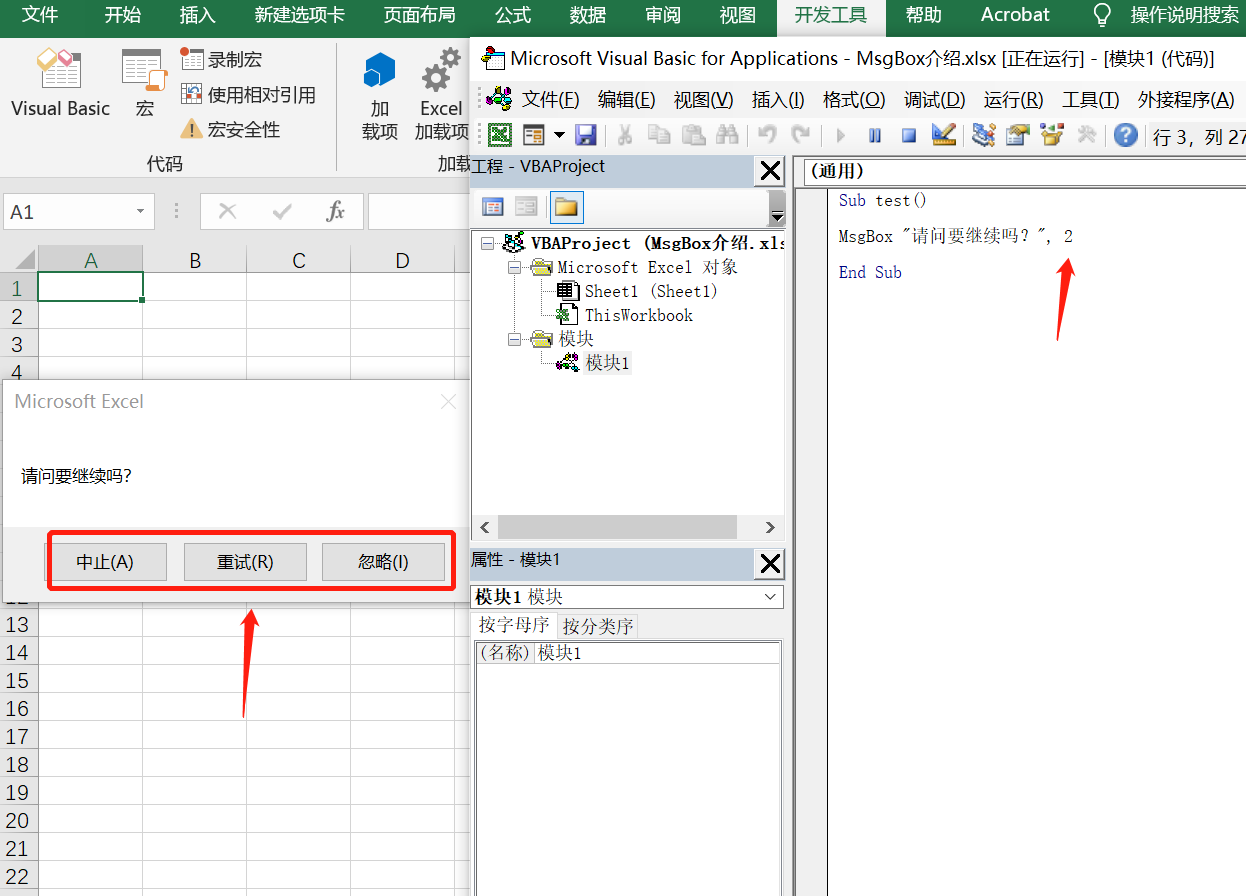Collapse the Microsoft Excel 对象 tree node

[x=514, y=267]
